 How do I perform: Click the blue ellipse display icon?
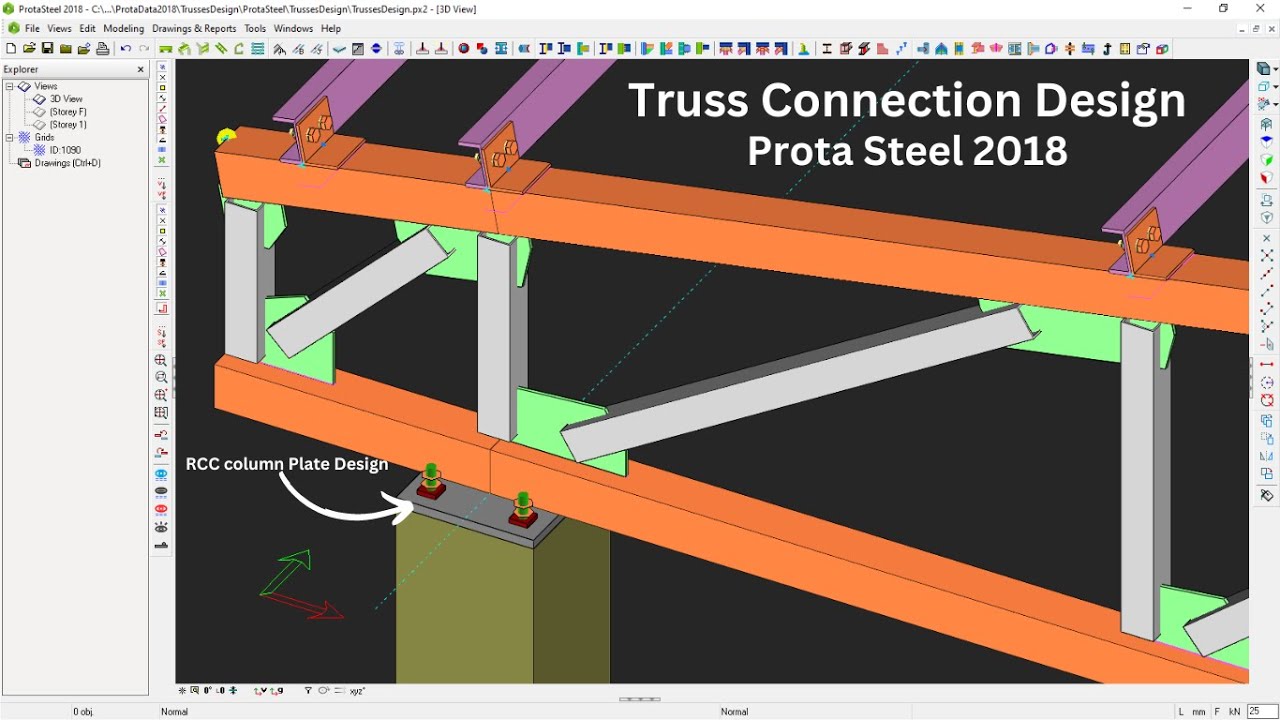tap(161, 475)
